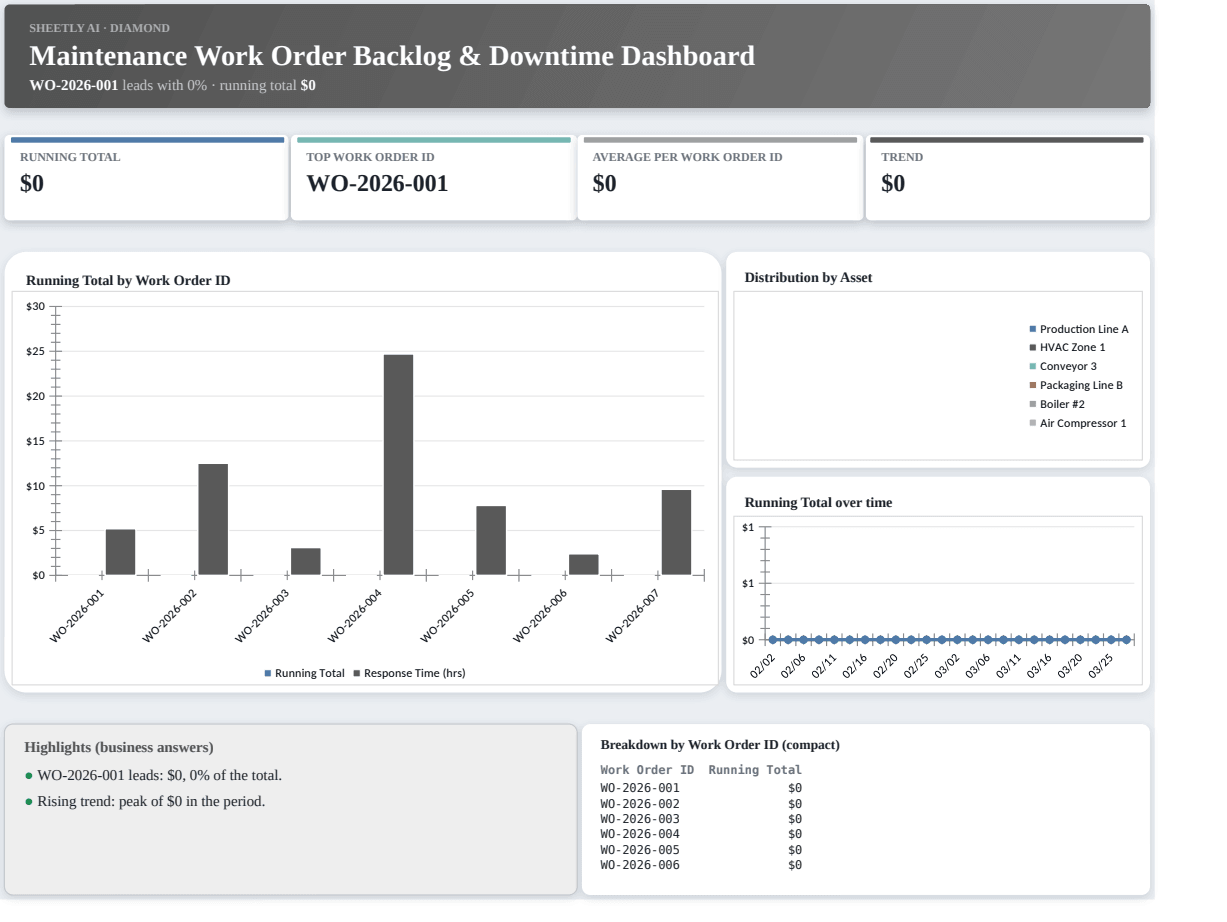The width and height of the screenshot is (1227, 922).
Task: Select the Boiler #2 legend entry
Action: coord(1057,404)
